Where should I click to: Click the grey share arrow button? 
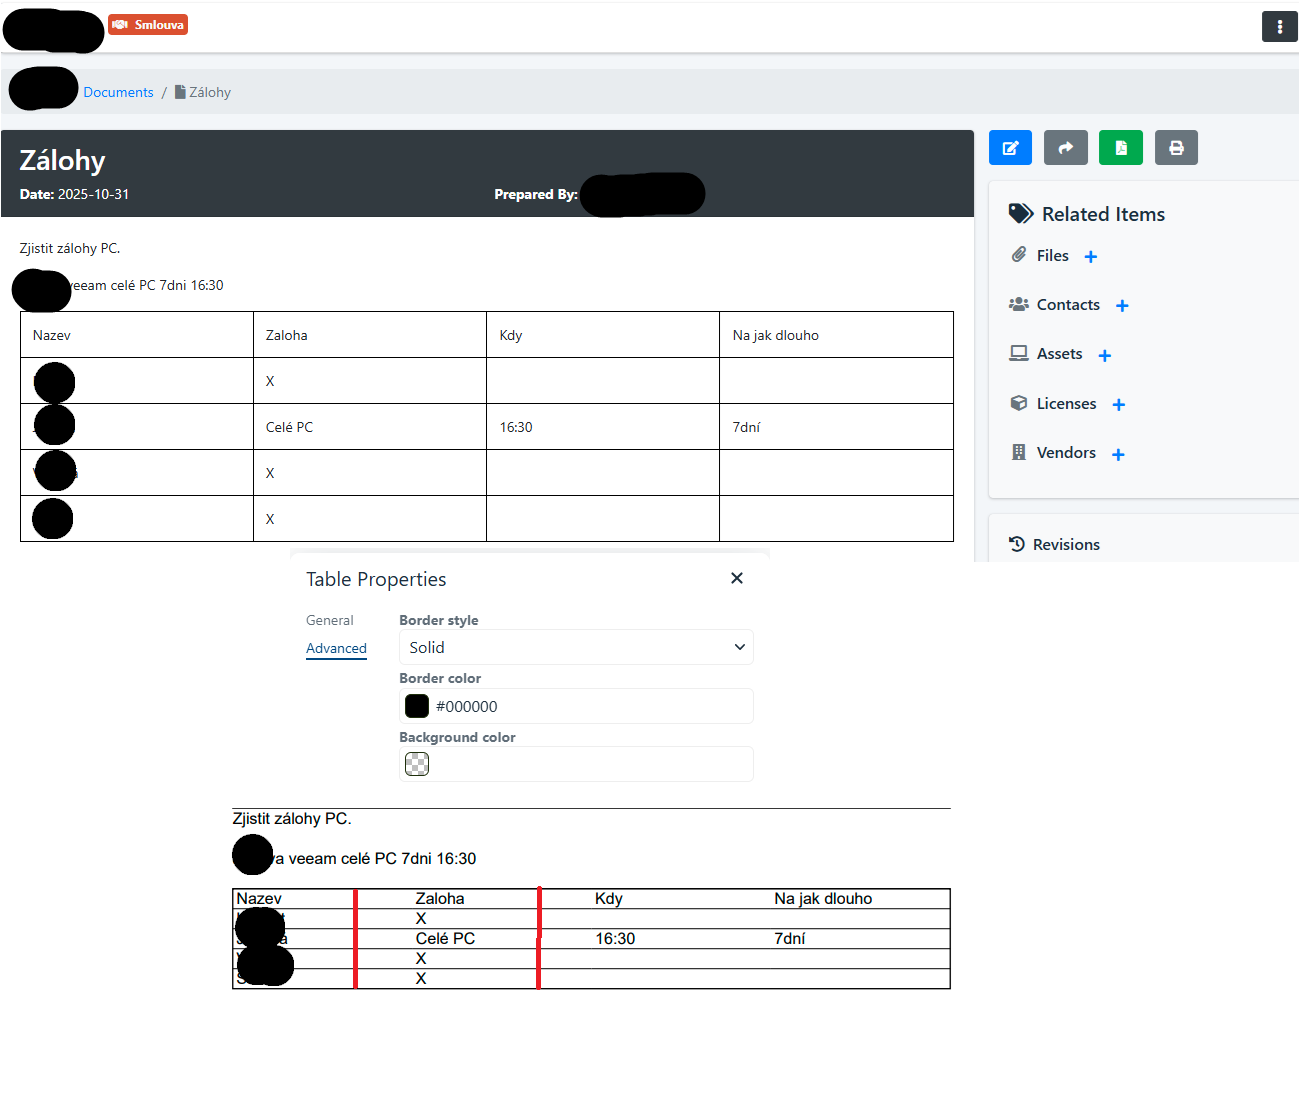1065,148
